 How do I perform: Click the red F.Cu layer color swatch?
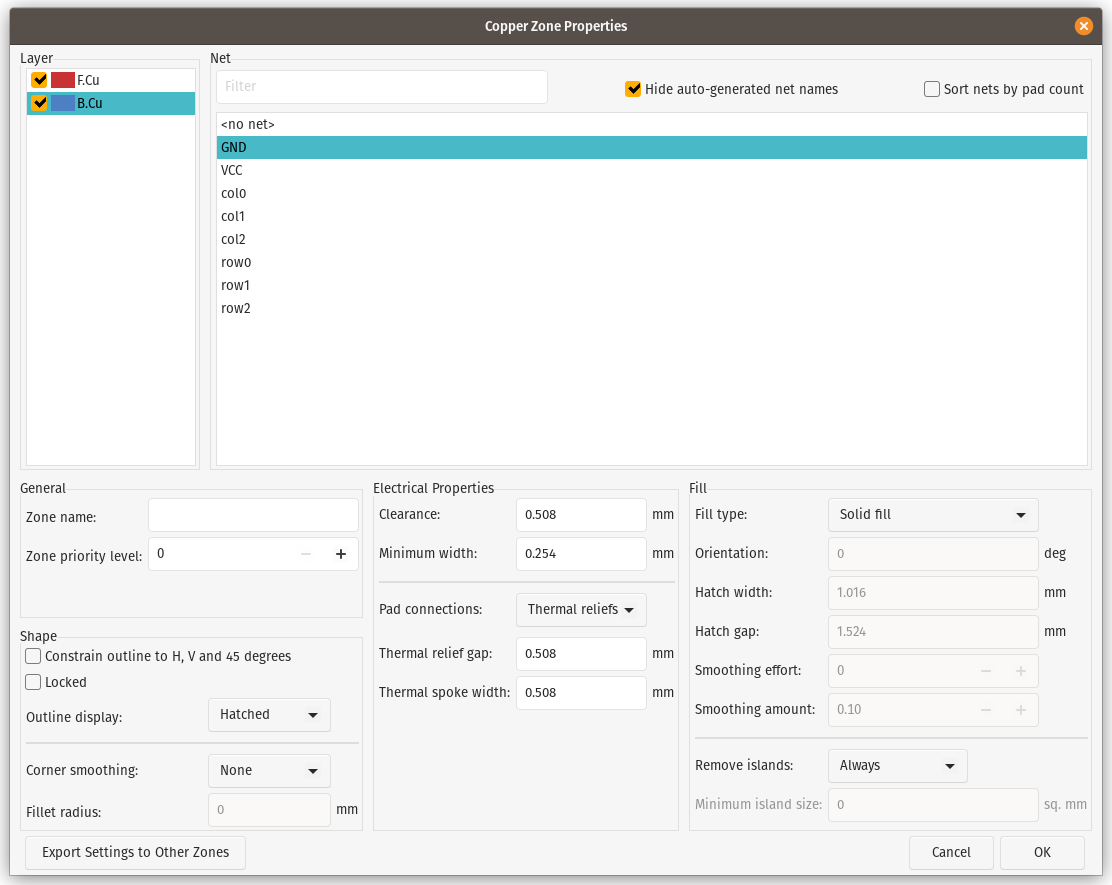pyautogui.click(x=63, y=80)
